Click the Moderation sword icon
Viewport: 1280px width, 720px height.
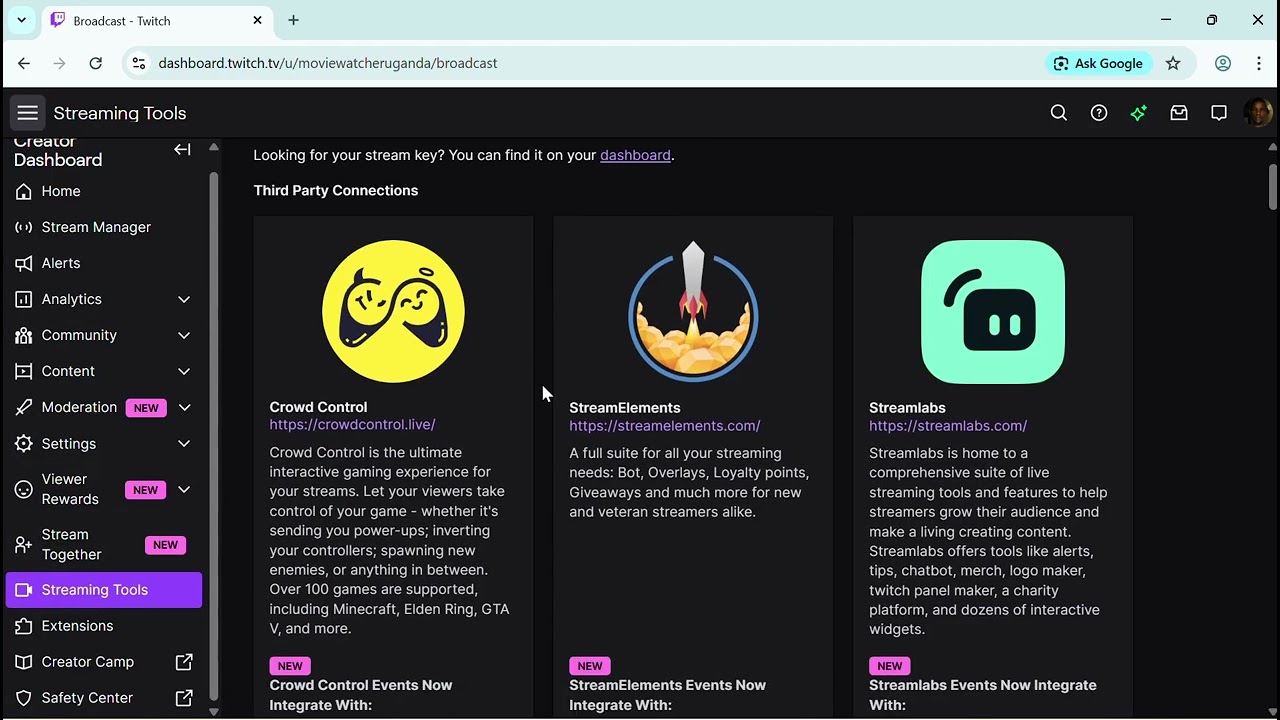(24, 407)
